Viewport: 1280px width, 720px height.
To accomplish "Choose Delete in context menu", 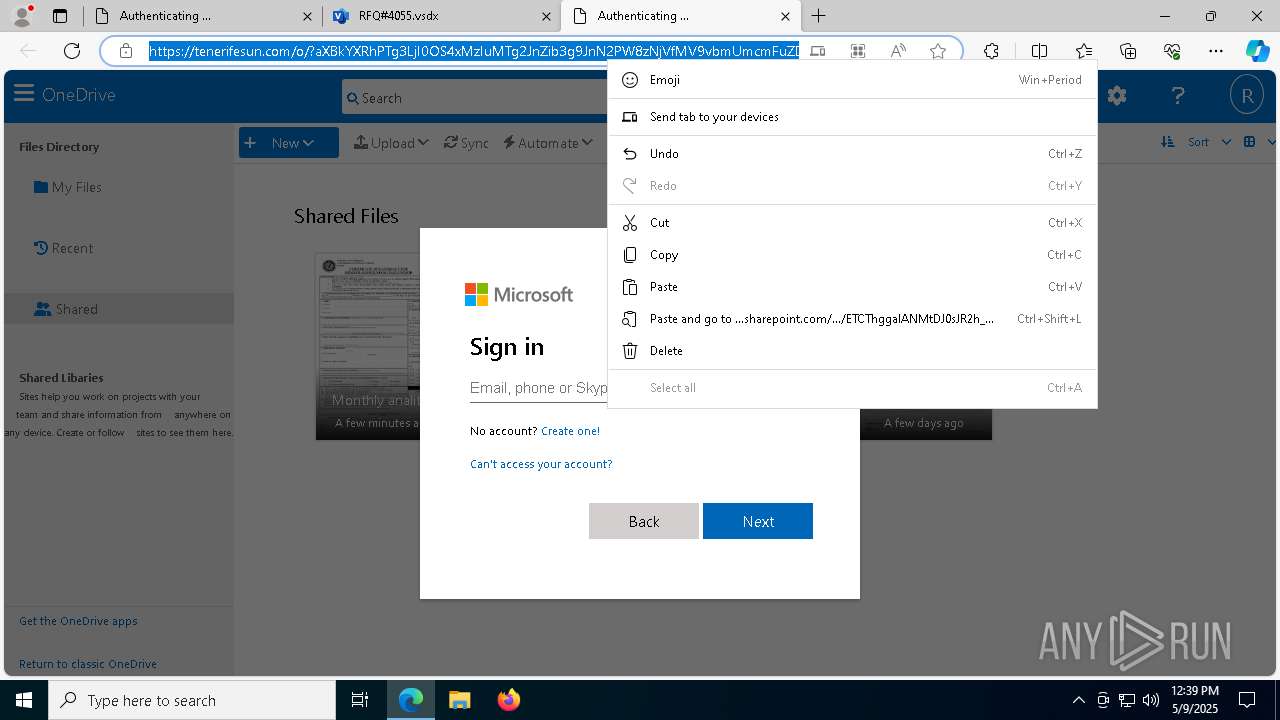I will pos(852,351).
